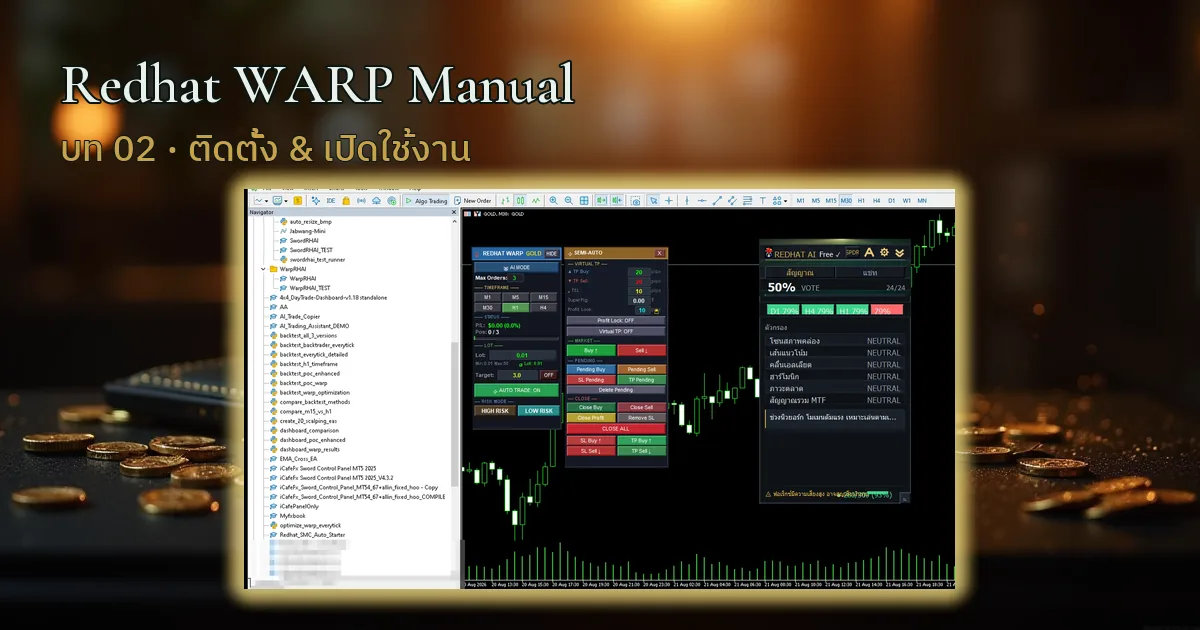This screenshot has width=1200, height=630.
Task: Select the candlestick chart type icon
Action: (521, 200)
